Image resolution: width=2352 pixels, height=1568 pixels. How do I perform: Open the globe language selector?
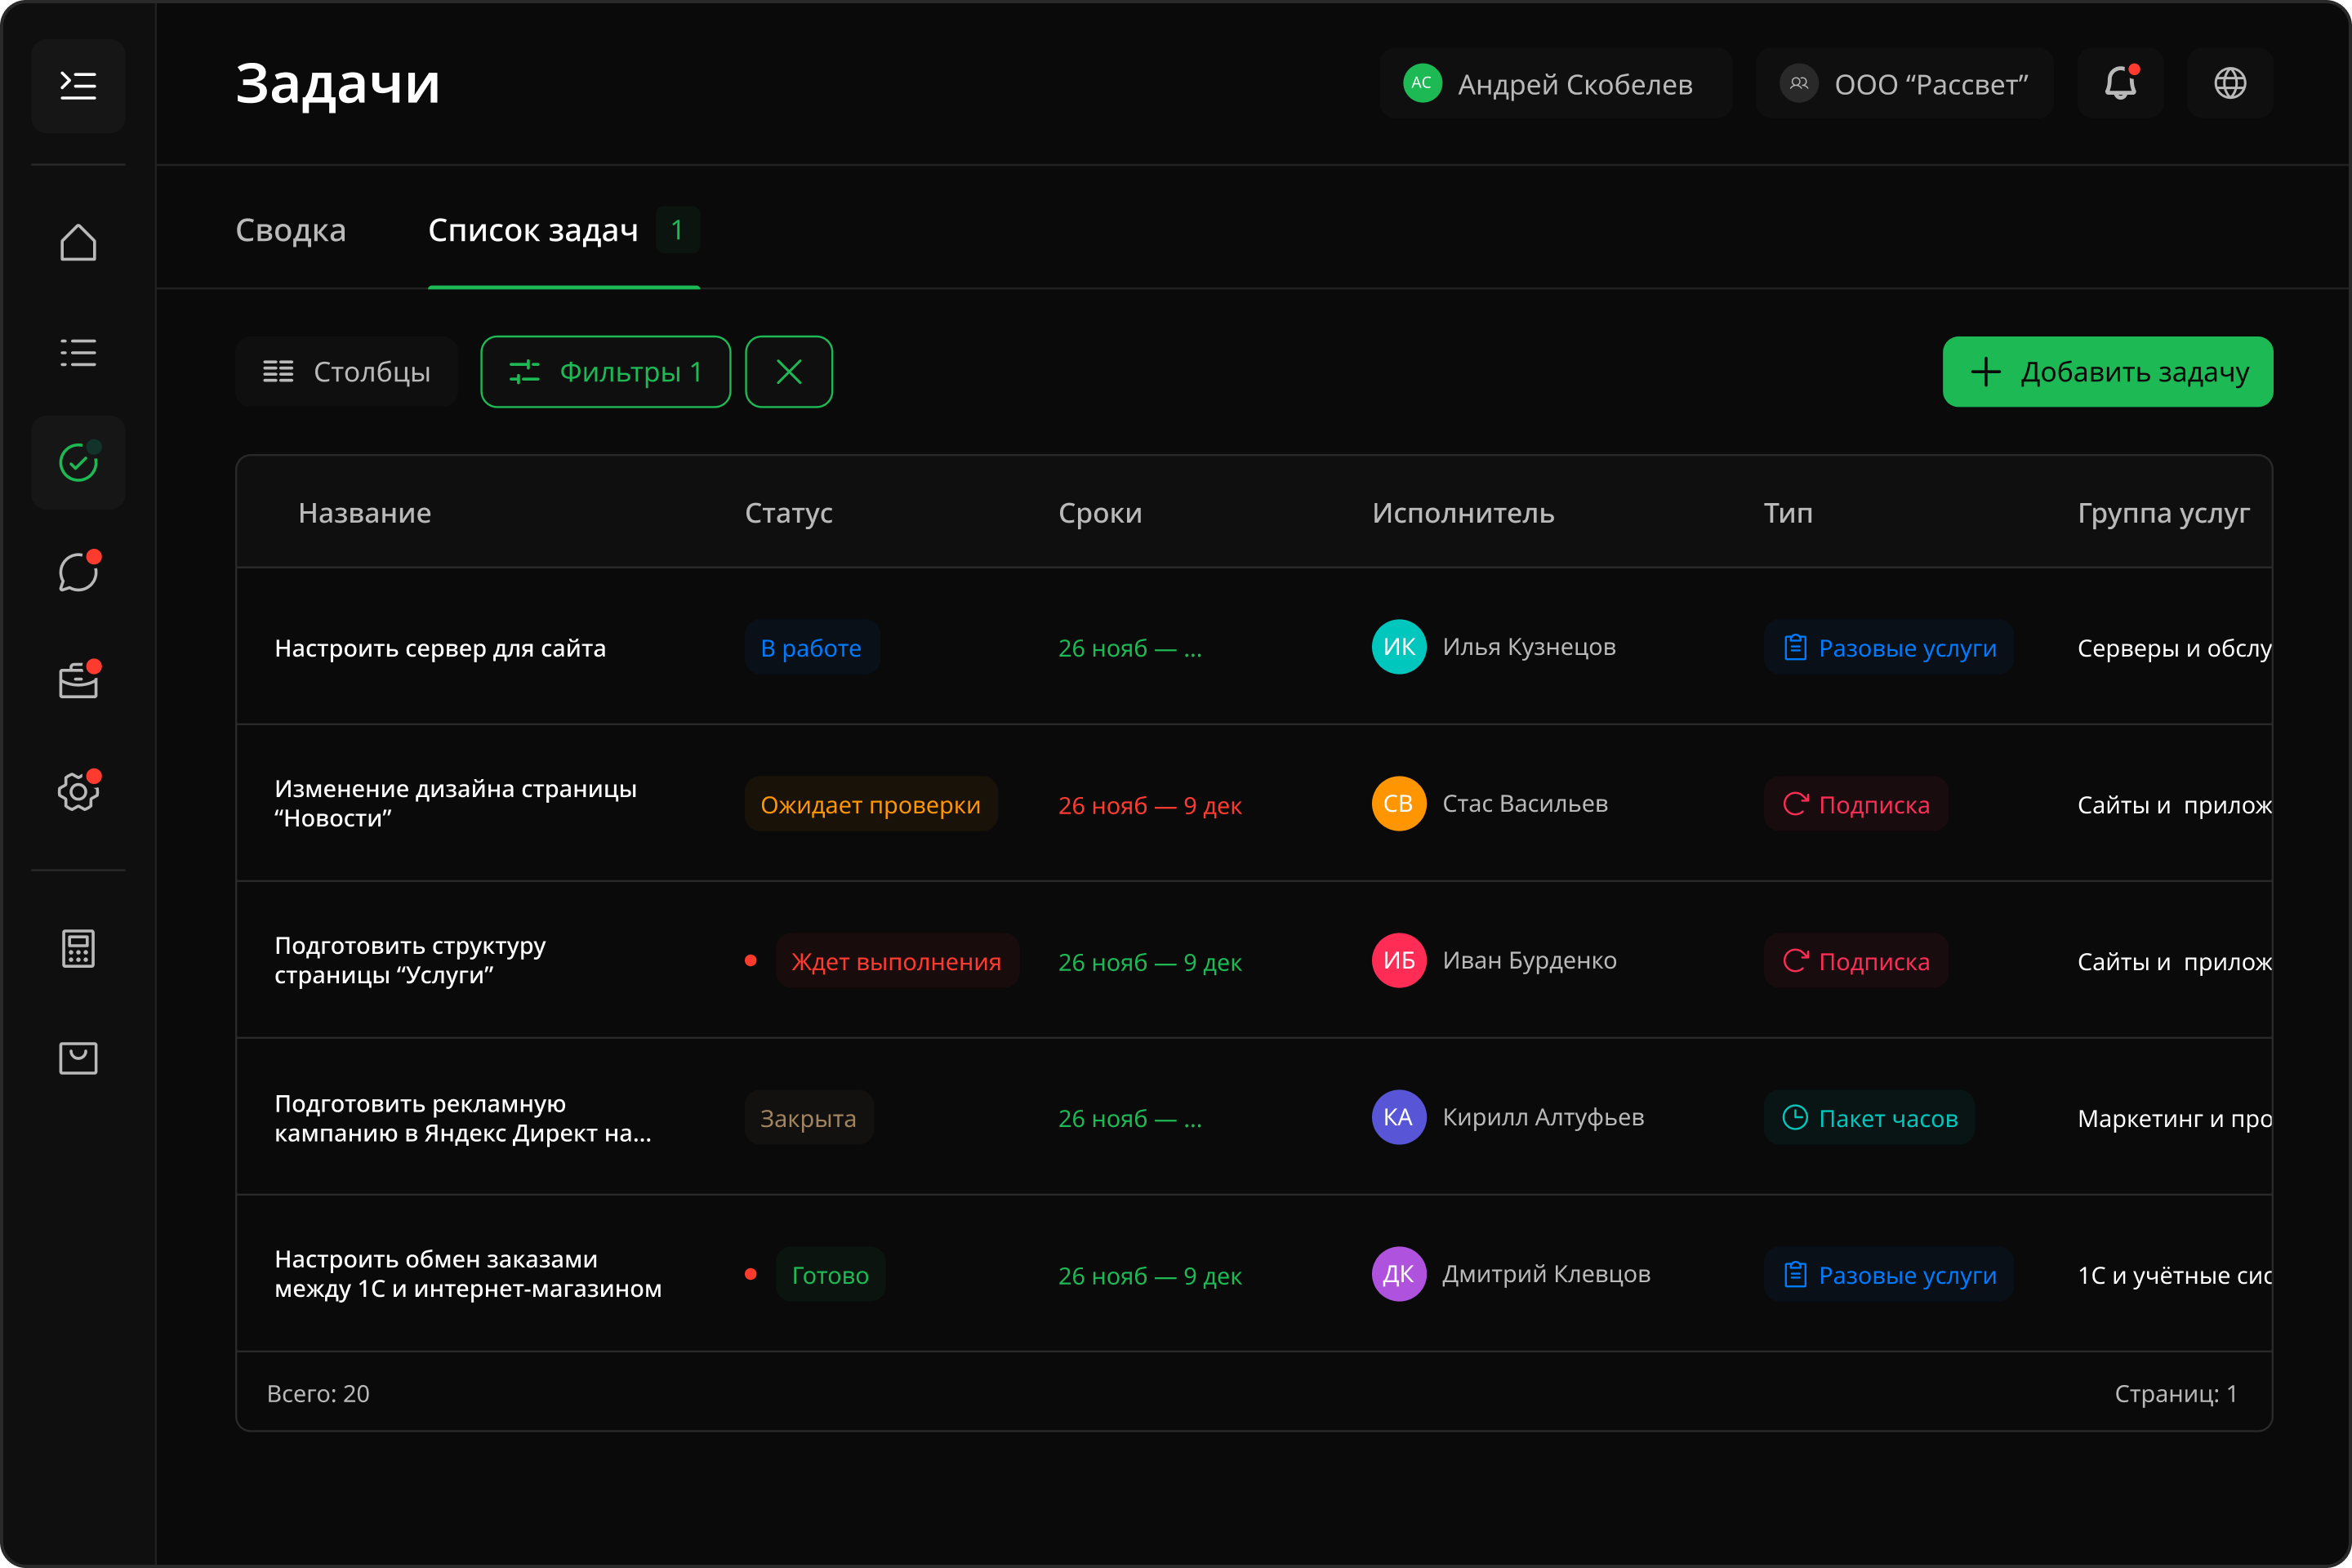click(x=2229, y=83)
